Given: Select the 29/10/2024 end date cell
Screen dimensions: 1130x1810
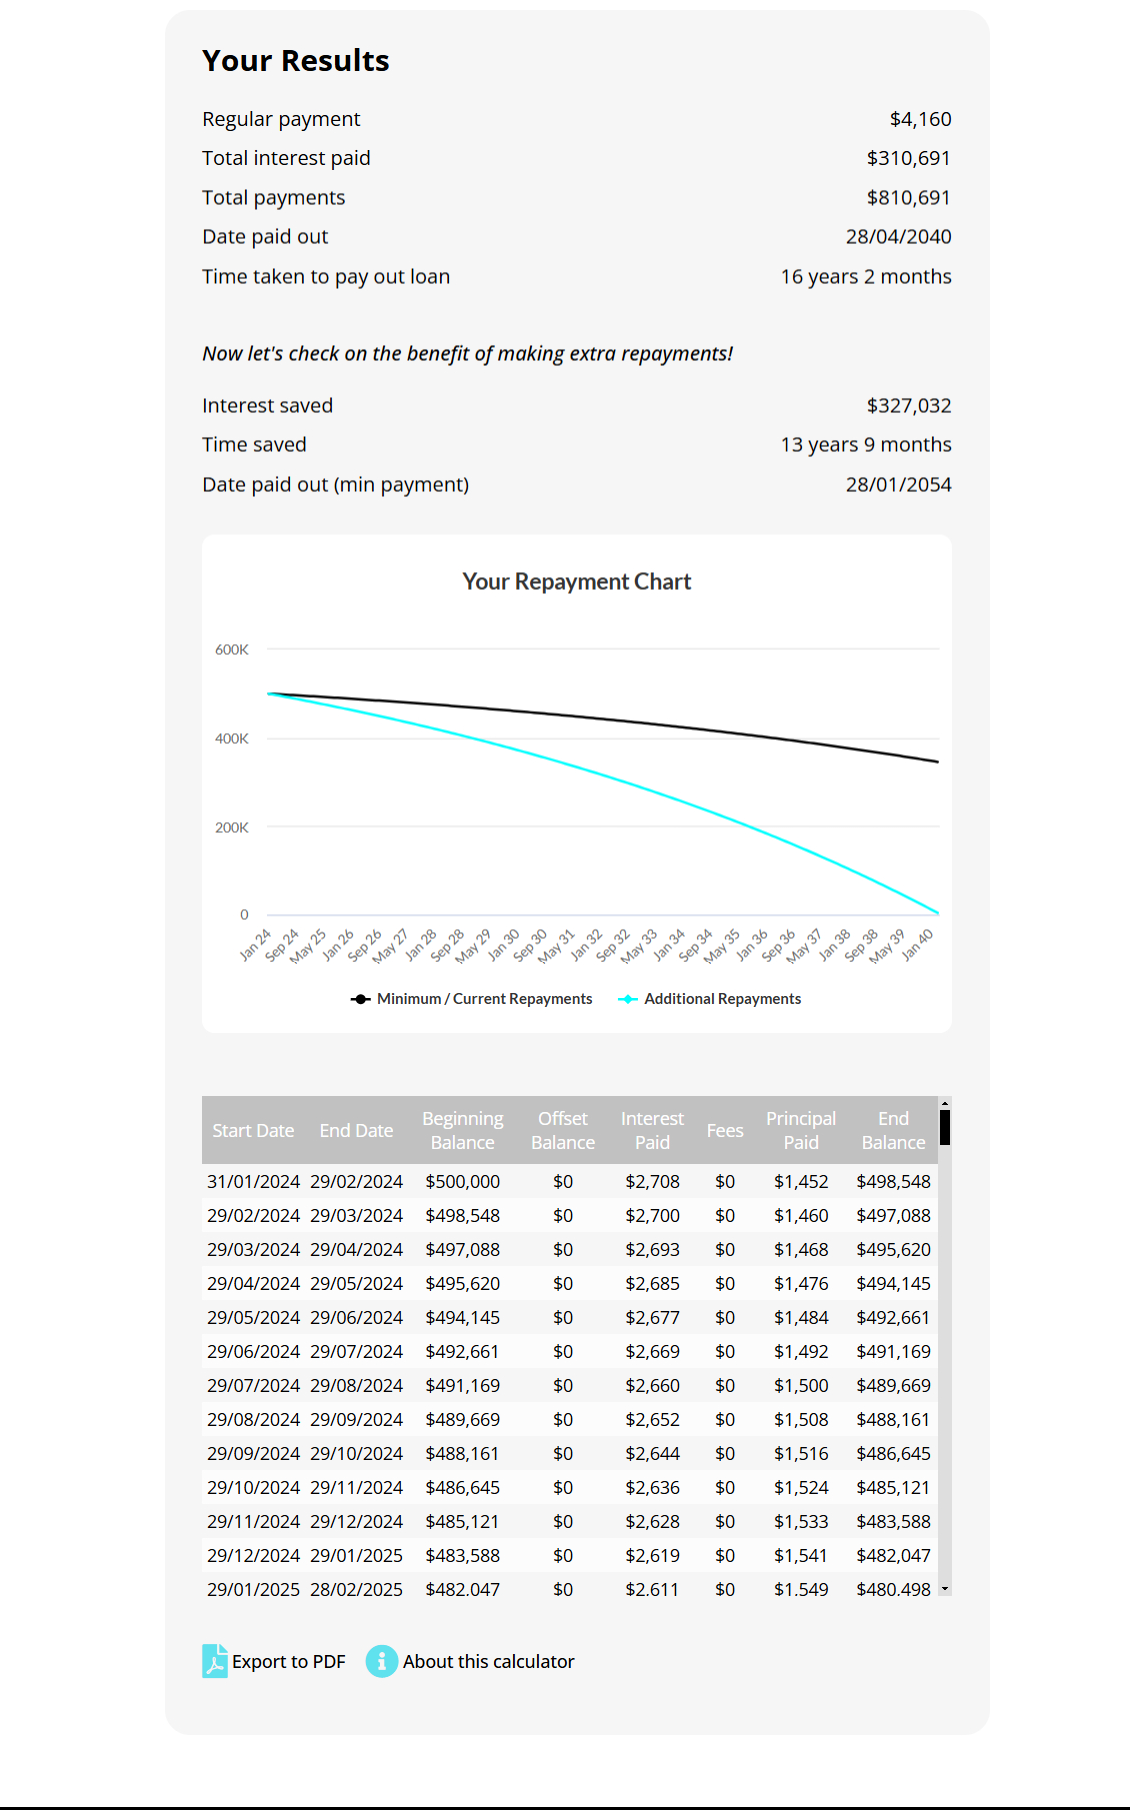Looking at the screenshot, I should (356, 1453).
